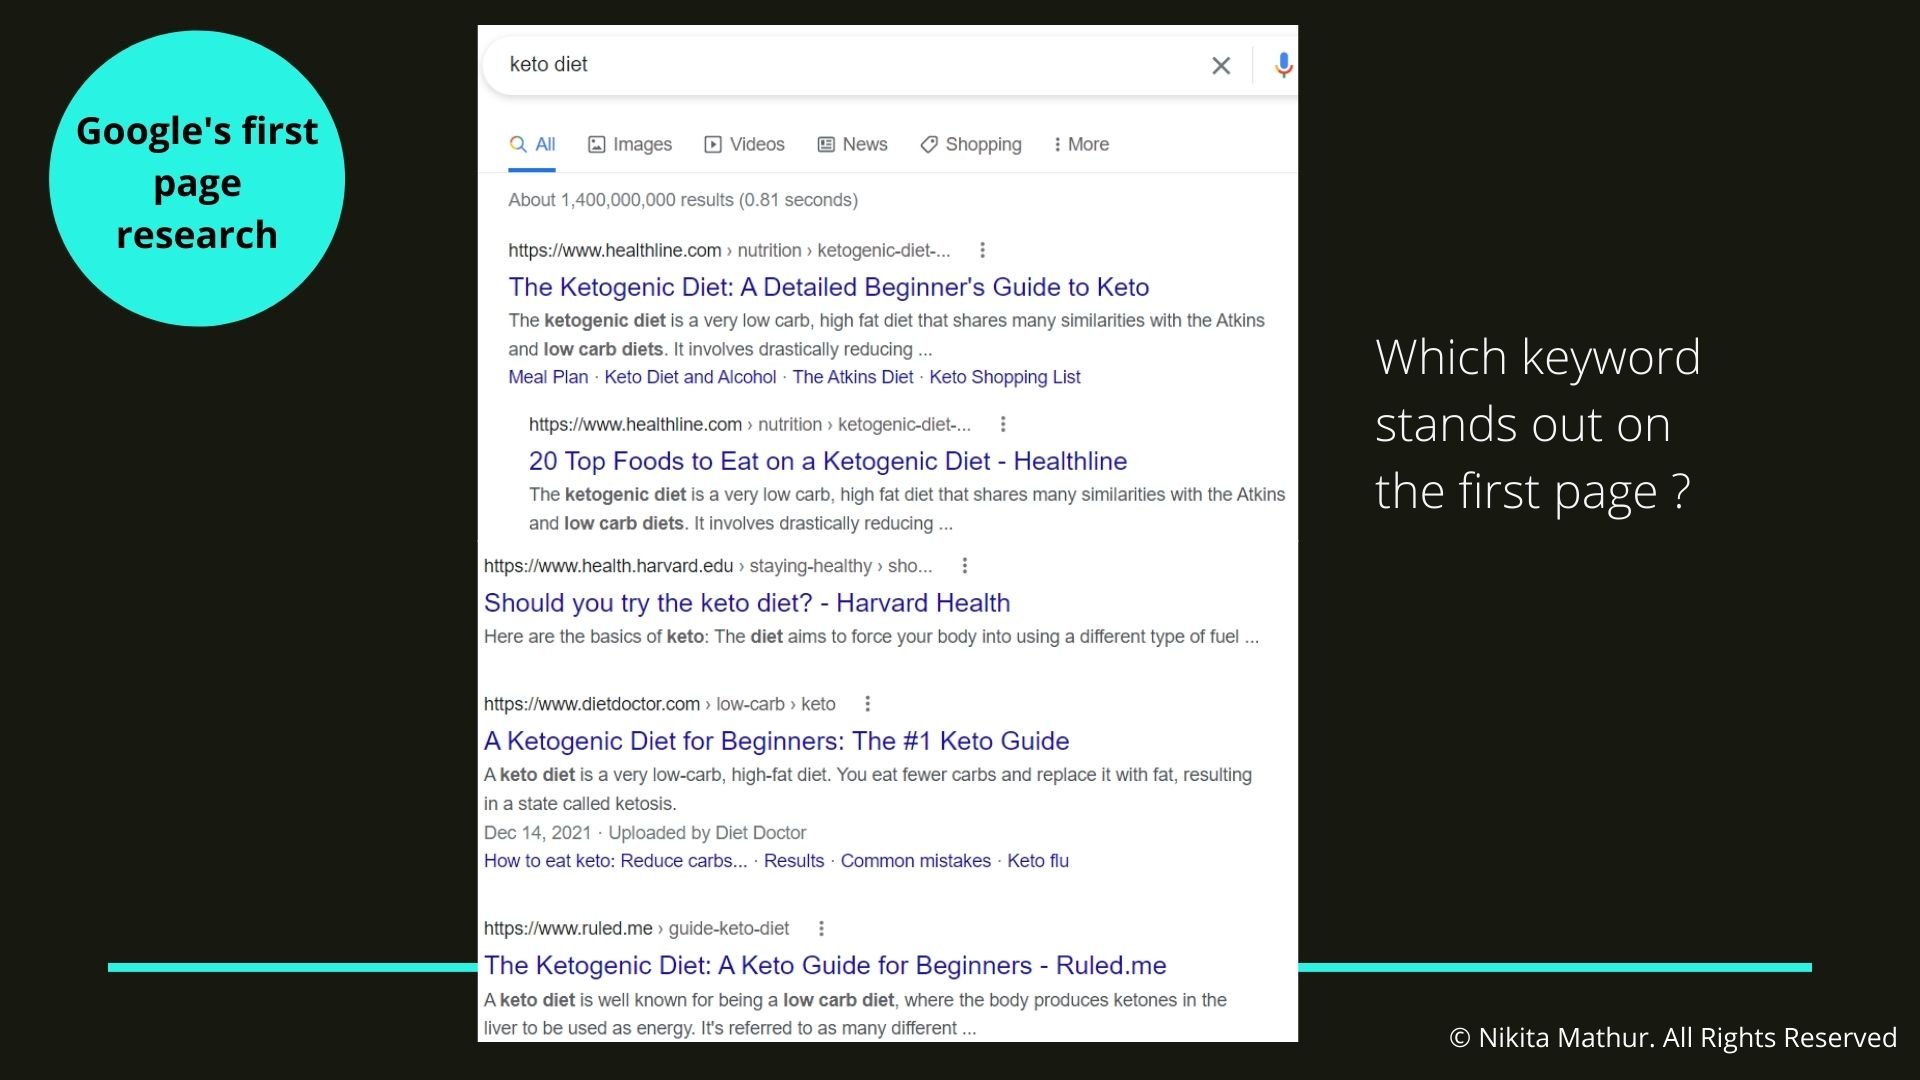This screenshot has height=1080, width=1920.
Task: Follow the Meal Plan sitelink
Action: point(548,377)
